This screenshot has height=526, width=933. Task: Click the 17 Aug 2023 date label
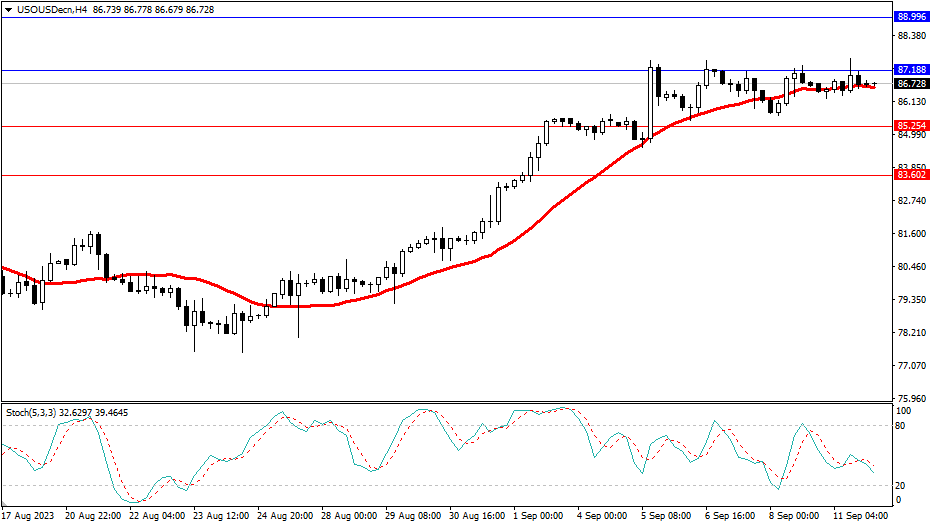[28, 516]
